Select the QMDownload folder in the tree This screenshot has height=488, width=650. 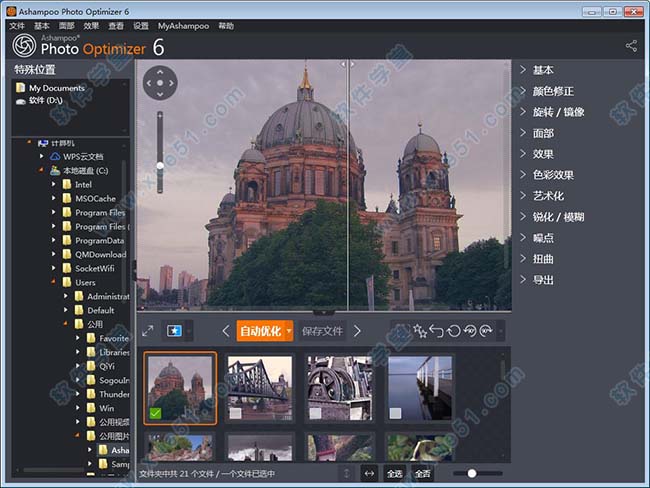[x=100, y=254]
